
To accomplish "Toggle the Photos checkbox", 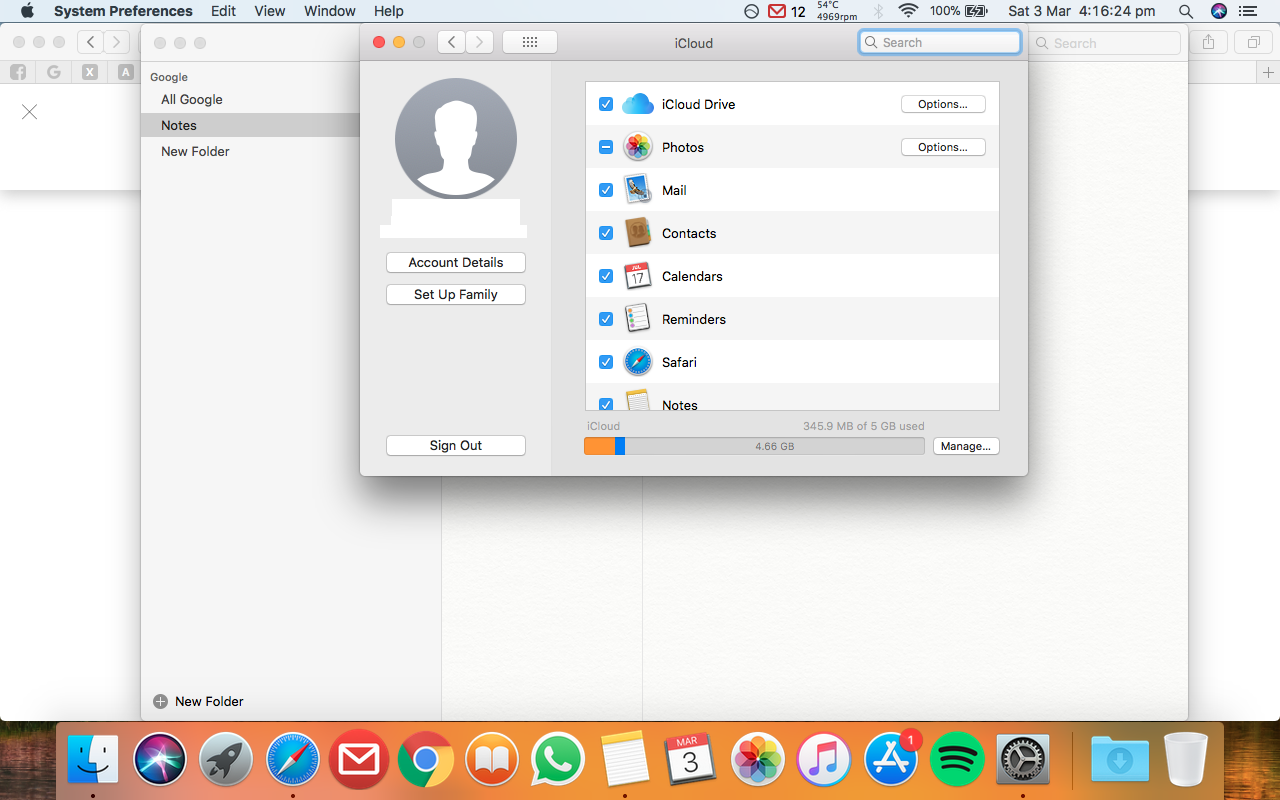I will pyautogui.click(x=606, y=147).
